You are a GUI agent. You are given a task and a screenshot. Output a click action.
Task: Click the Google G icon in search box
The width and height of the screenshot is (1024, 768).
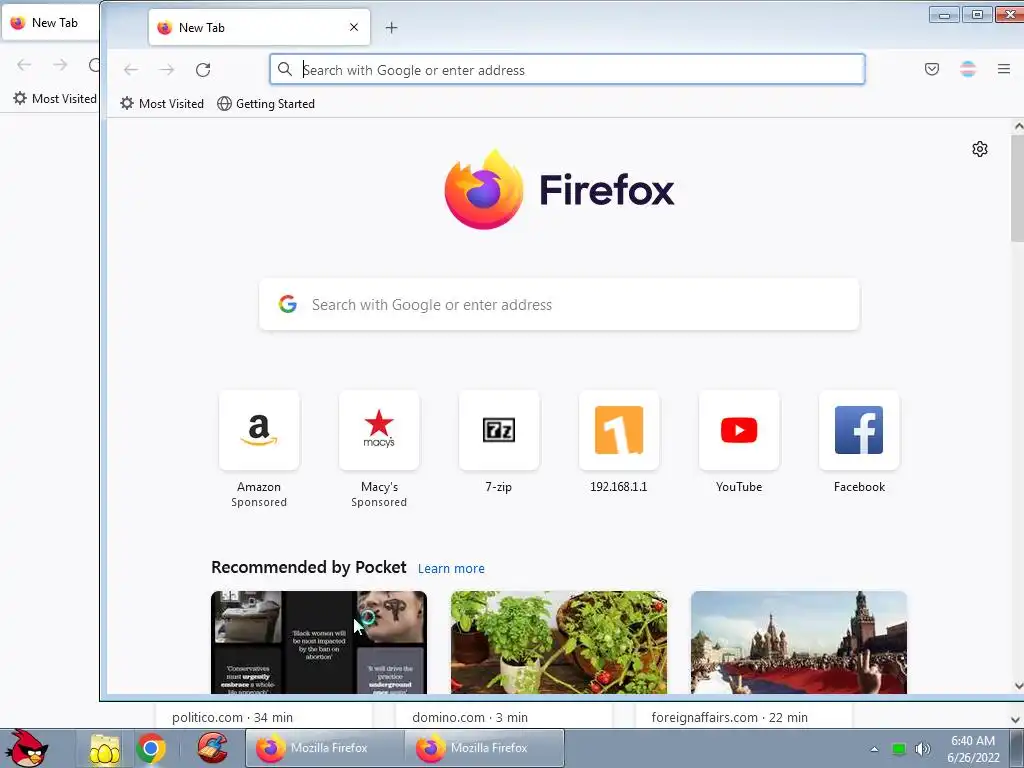pyautogui.click(x=288, y=304)
